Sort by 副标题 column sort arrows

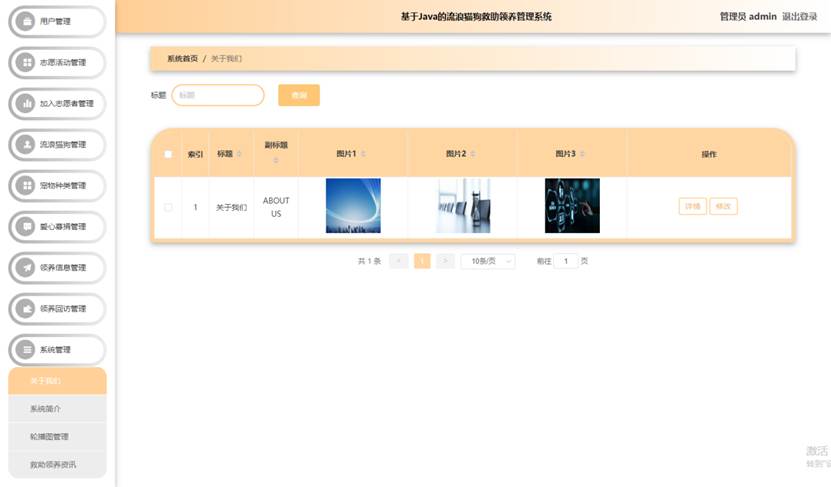[276, 160]
